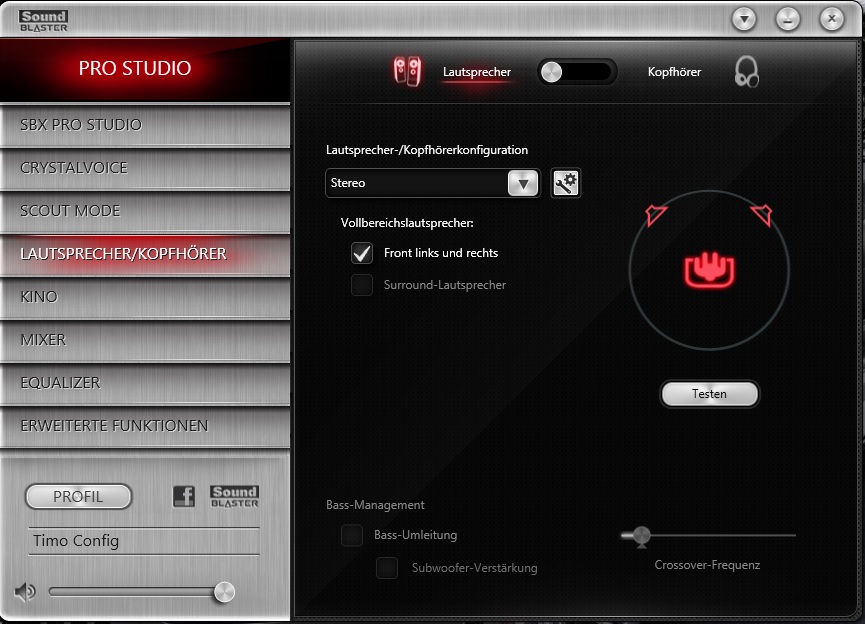Click the Sound Blaster logo in title bar
The width and height of the screenshot is (865, 624).
pyautogui.click(x=44, y=21)
